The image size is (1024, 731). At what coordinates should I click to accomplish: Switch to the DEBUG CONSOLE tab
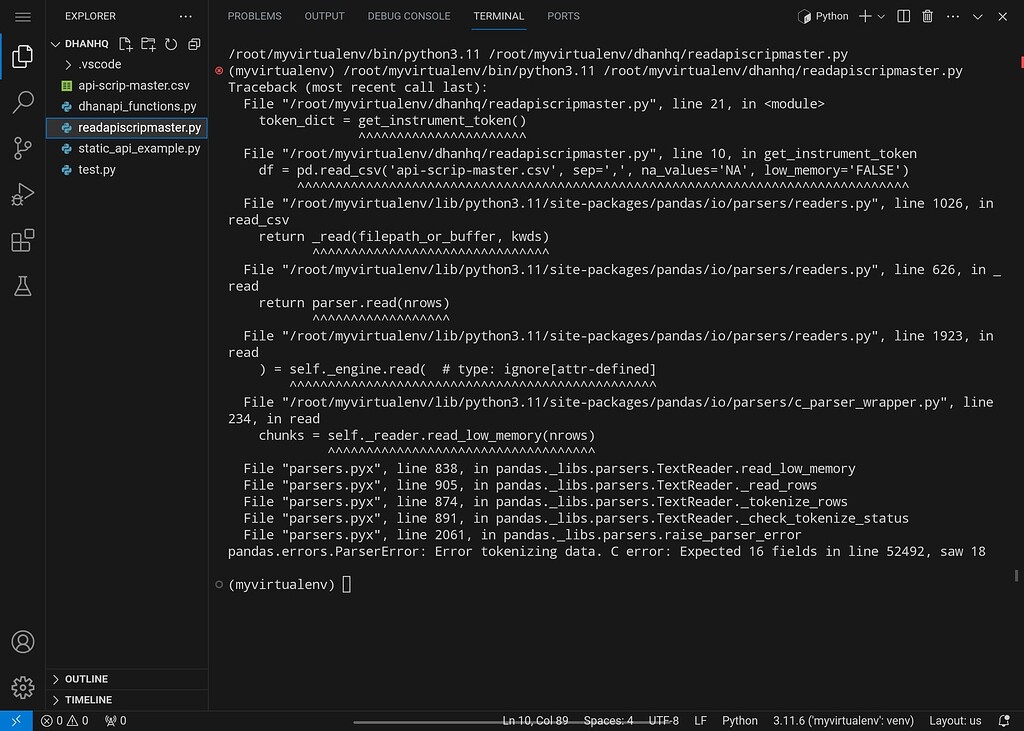click(409, 16)
